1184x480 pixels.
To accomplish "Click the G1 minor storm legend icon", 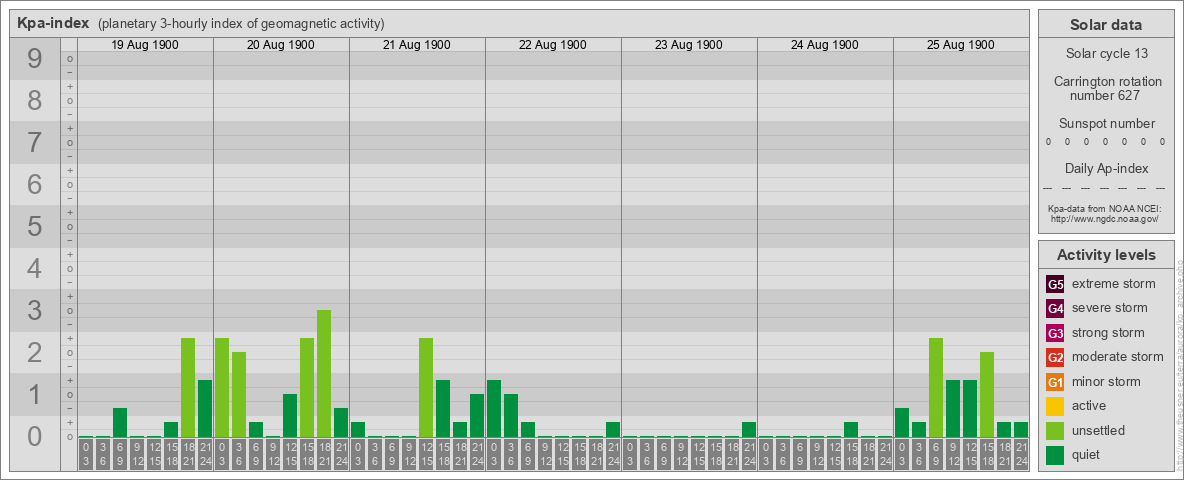I will tap(1055, 381).
